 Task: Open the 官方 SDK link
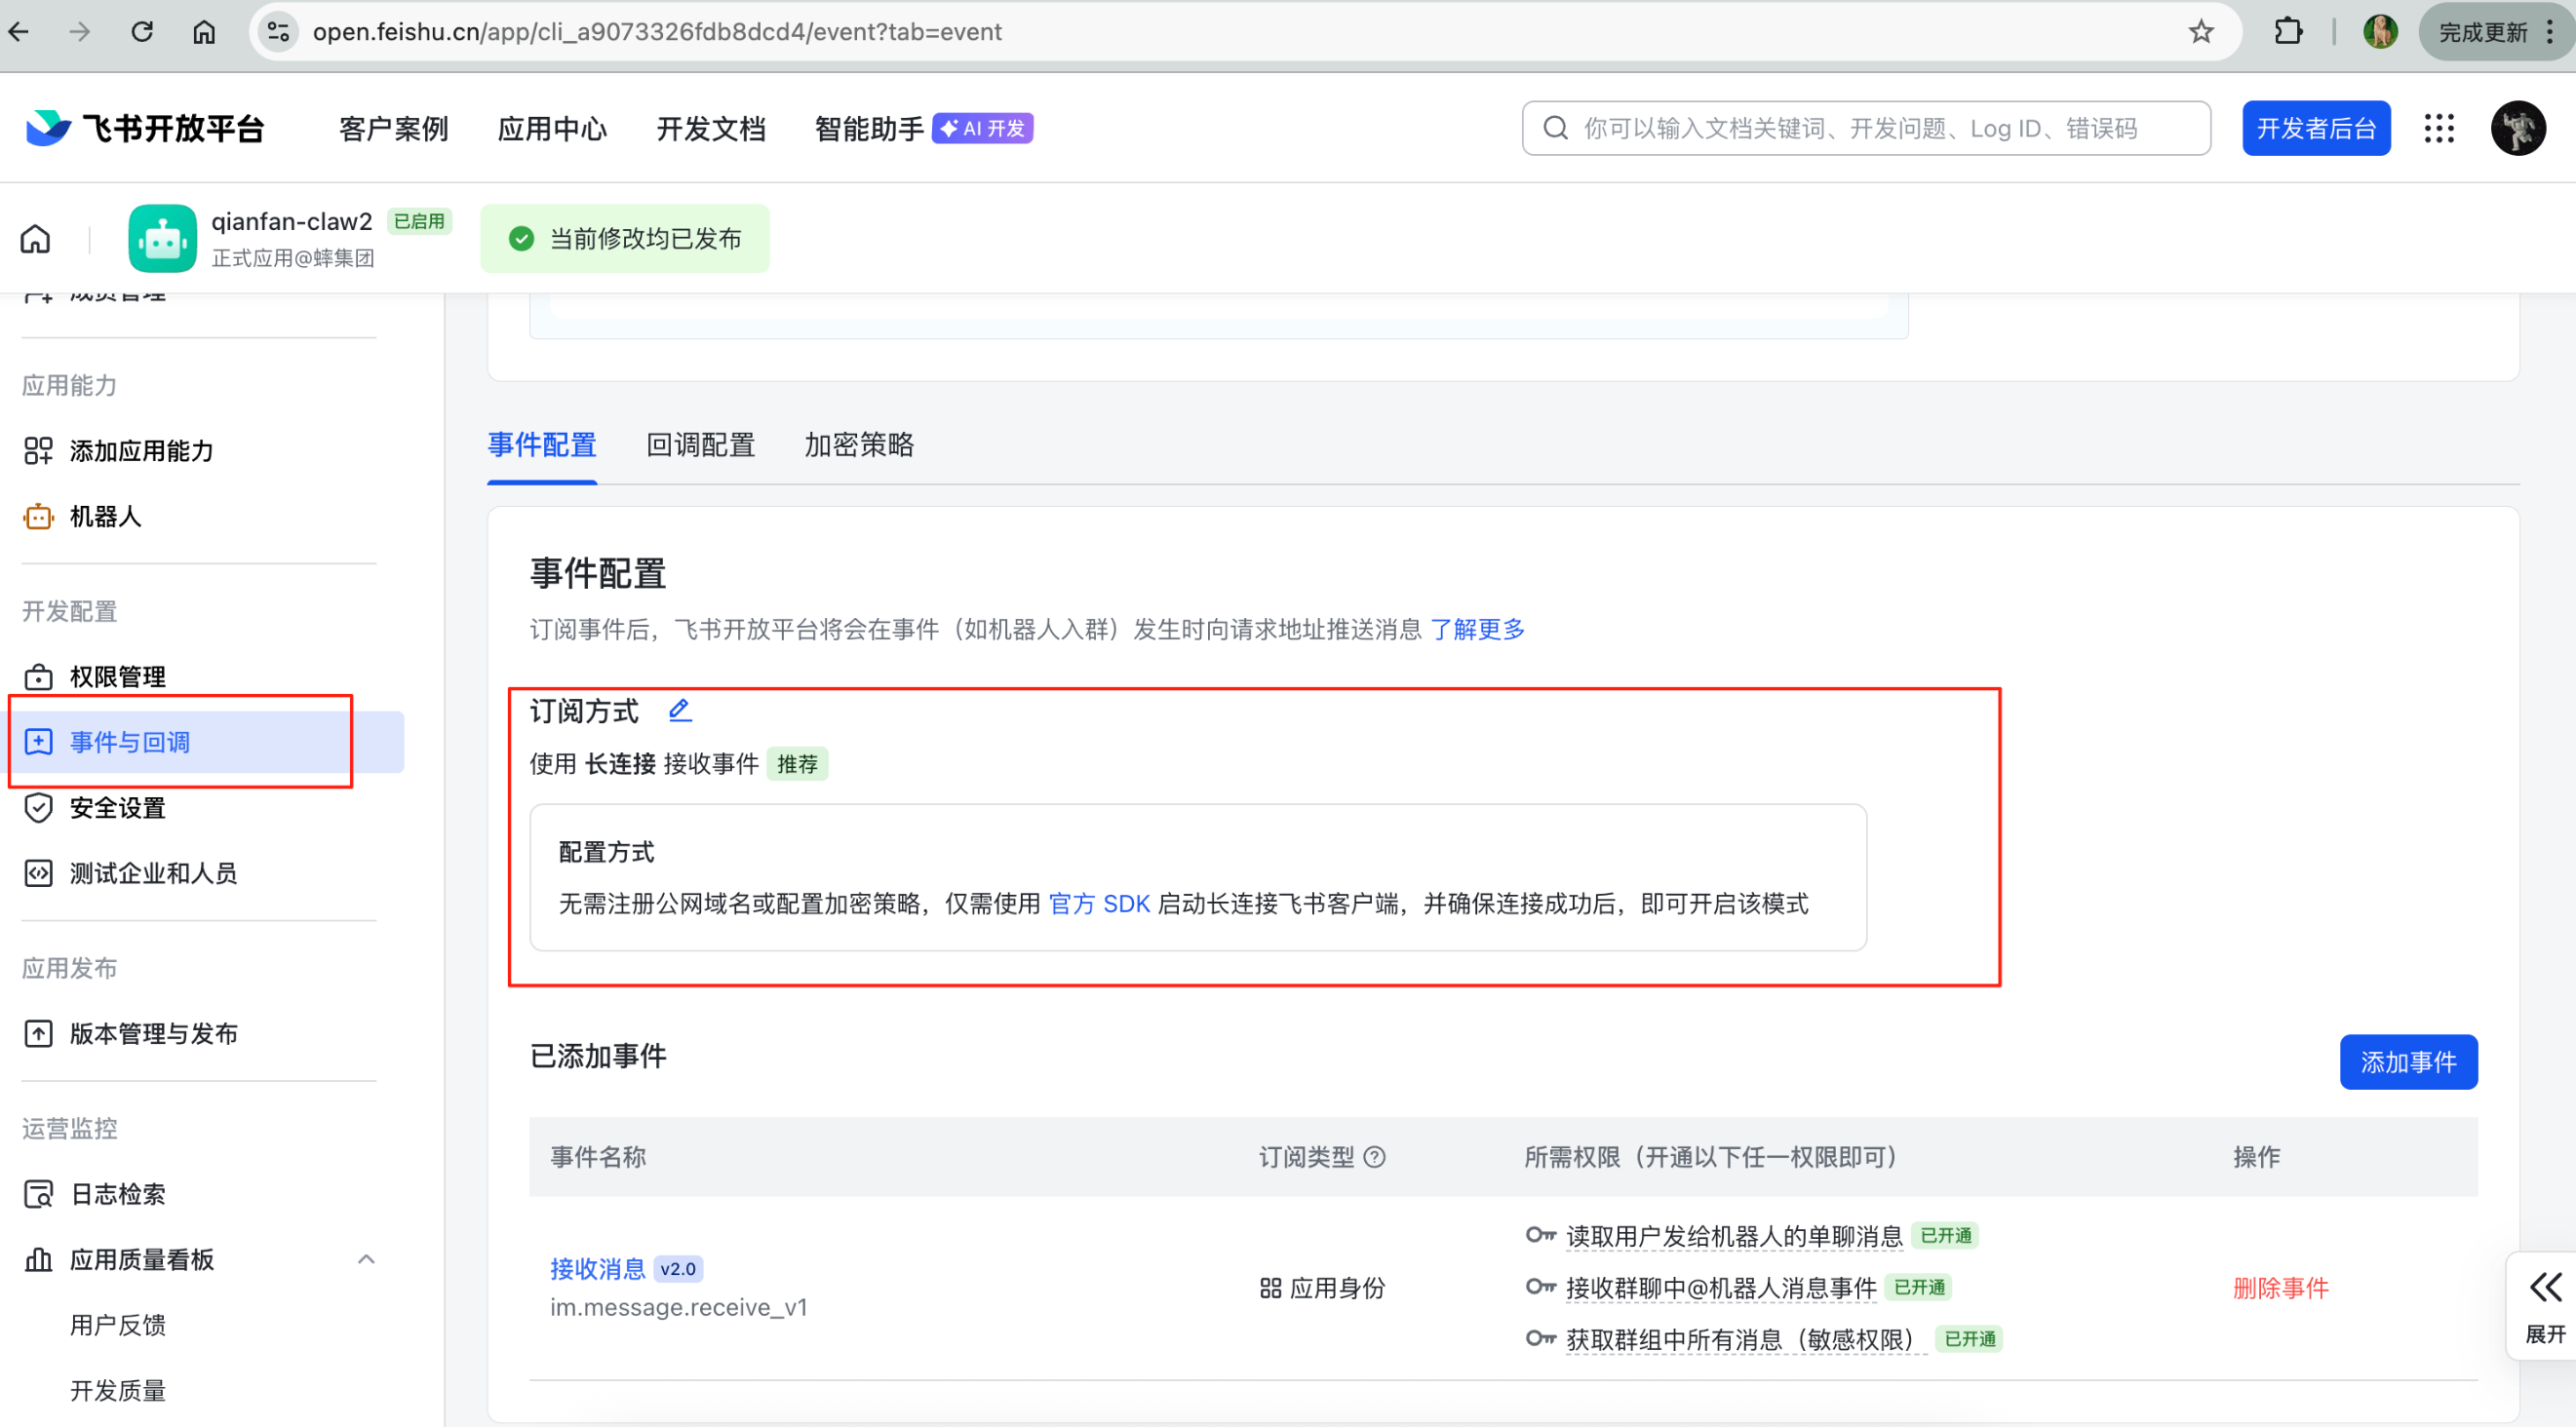pos(1099,904)
